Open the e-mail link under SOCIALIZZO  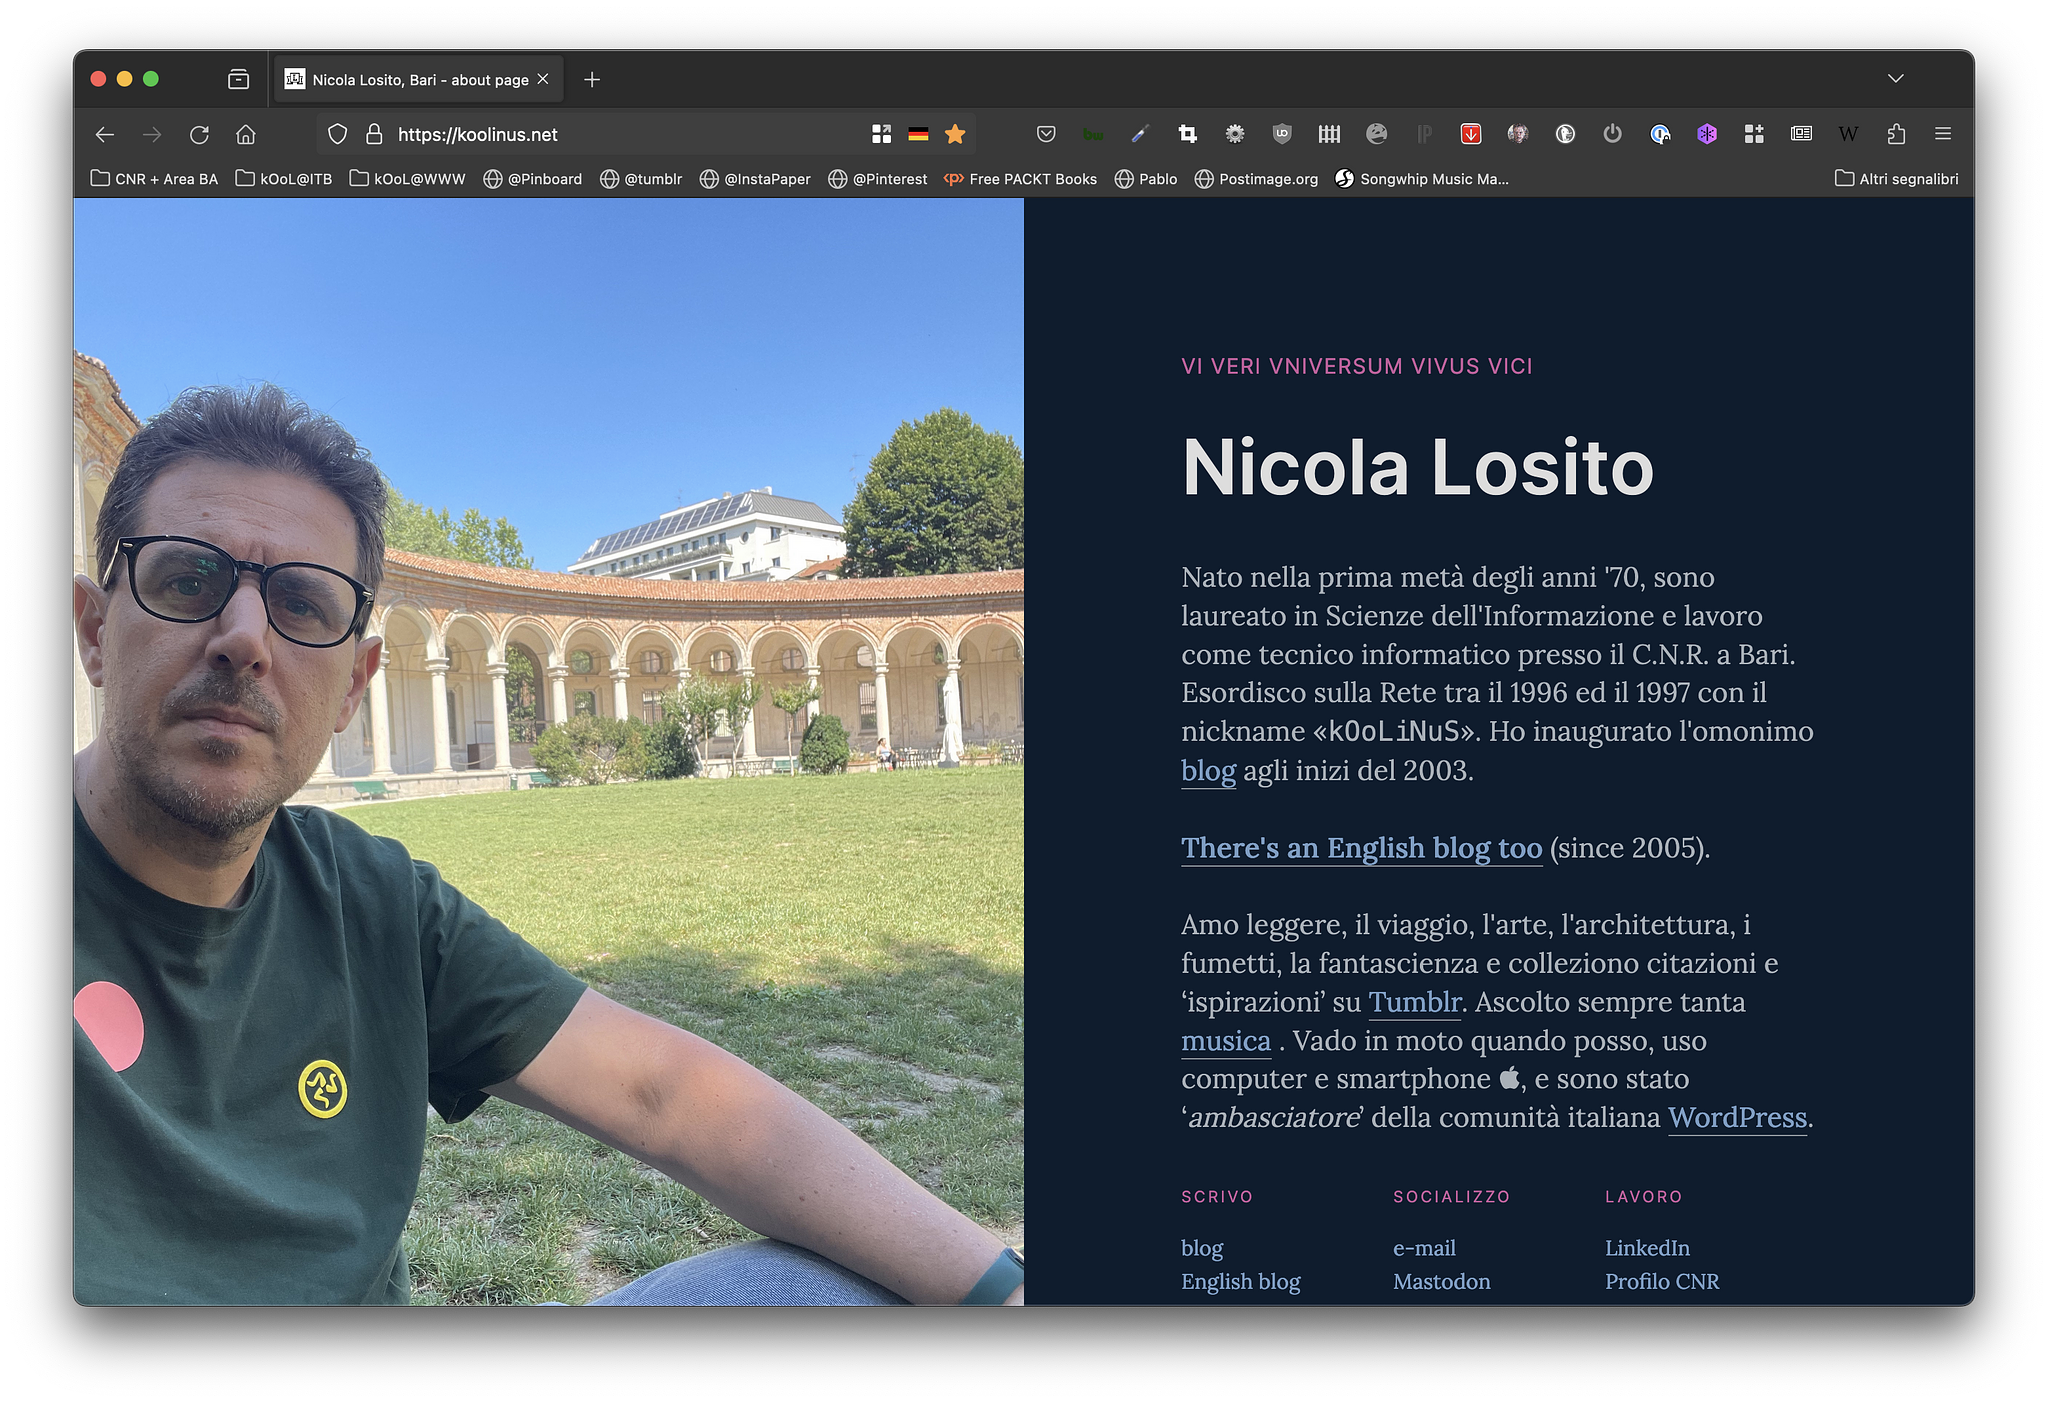(1424, 1248)
